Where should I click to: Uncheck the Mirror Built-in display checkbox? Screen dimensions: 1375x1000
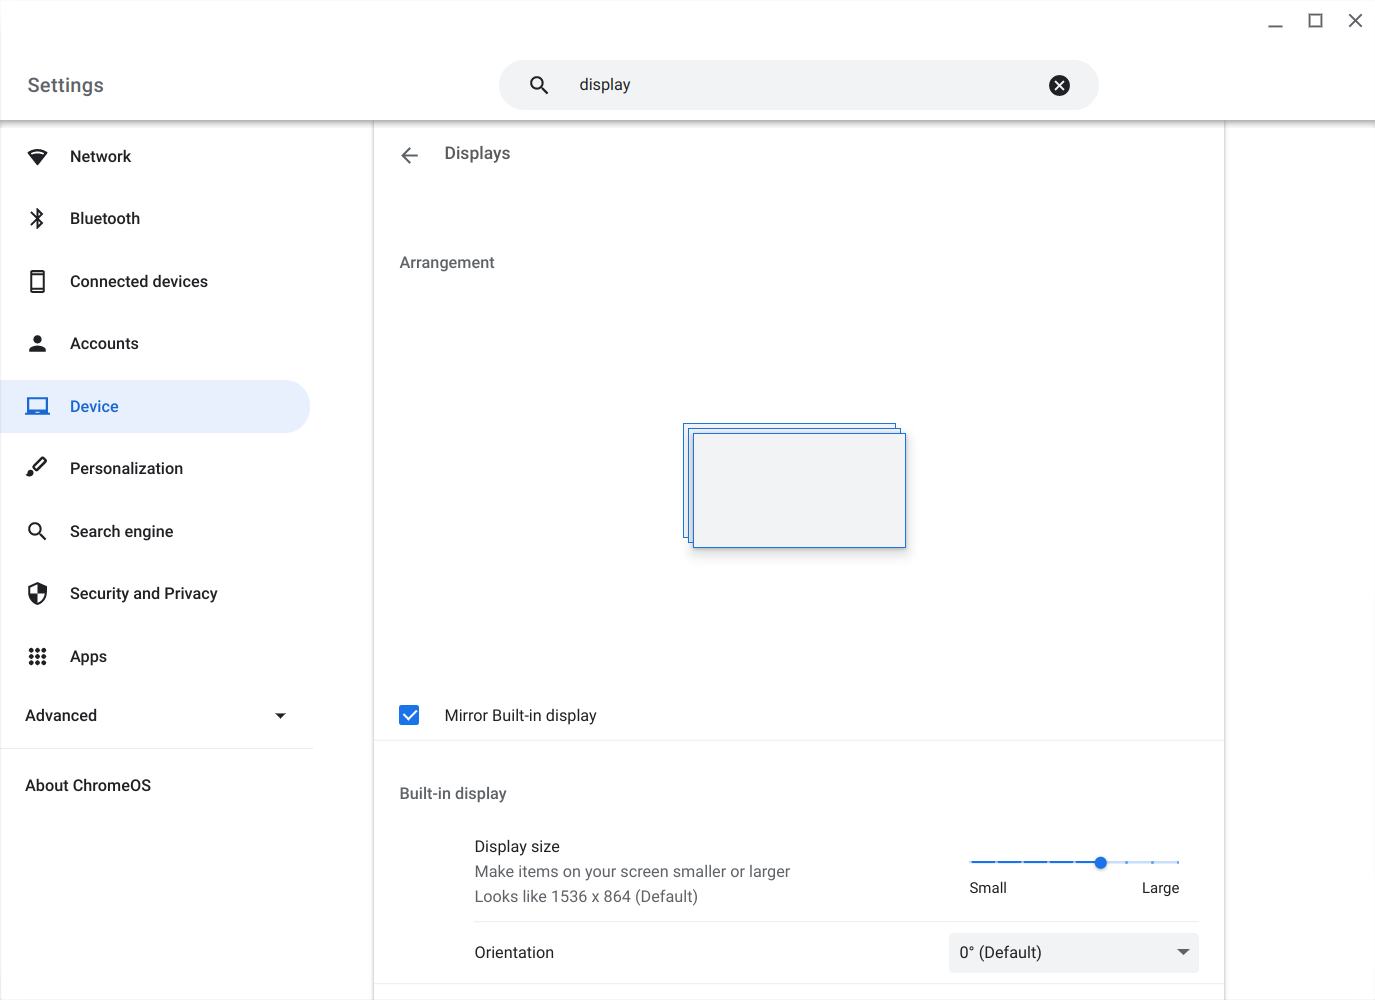point(409,715)
